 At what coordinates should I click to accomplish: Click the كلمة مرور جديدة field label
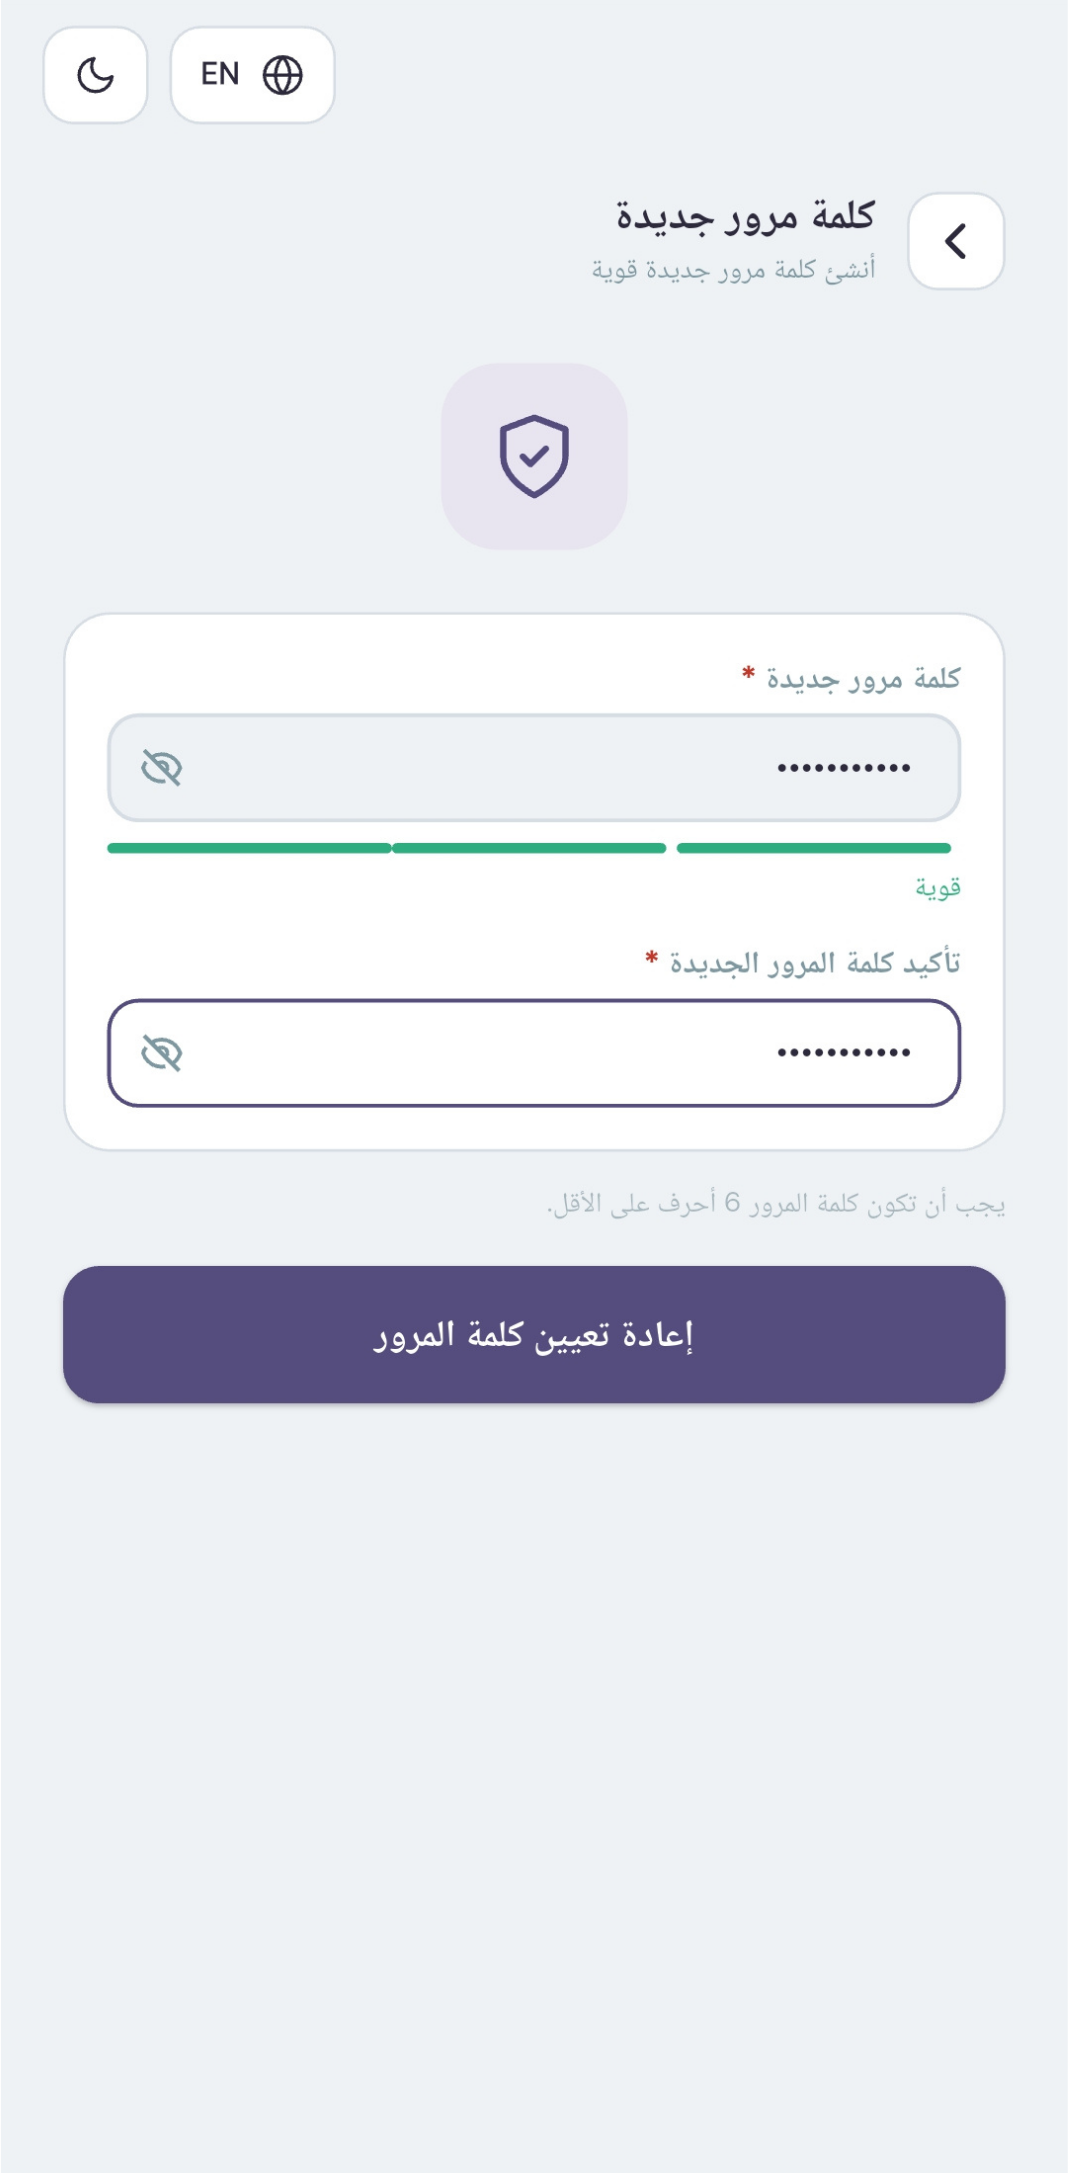click(x=863, y=679)
